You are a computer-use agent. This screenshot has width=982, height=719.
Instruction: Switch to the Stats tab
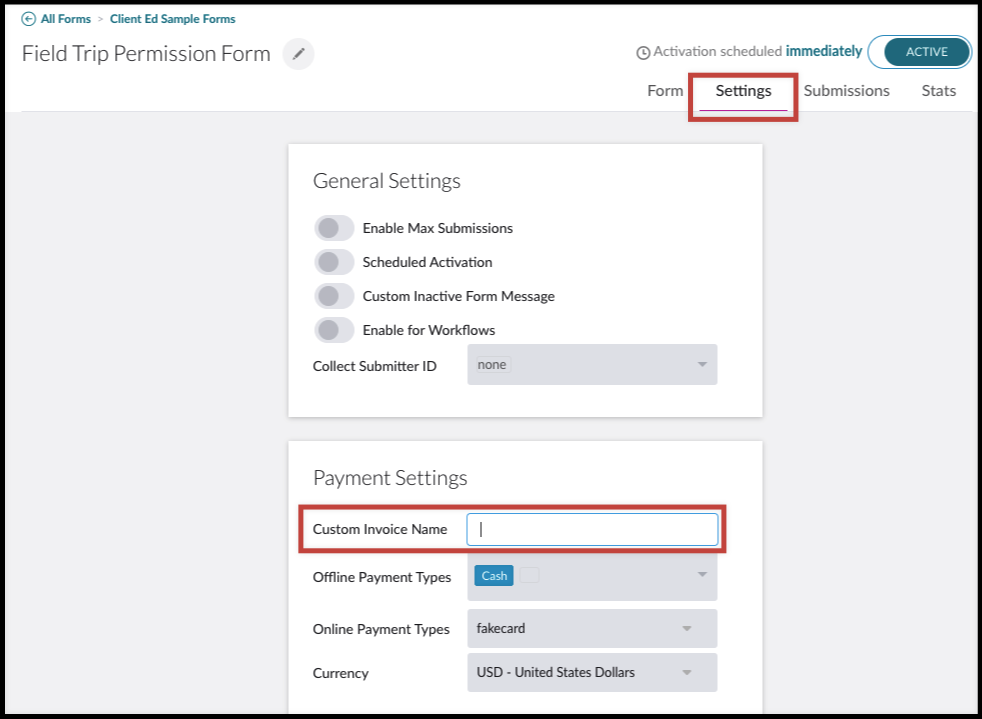click(938, 91)
